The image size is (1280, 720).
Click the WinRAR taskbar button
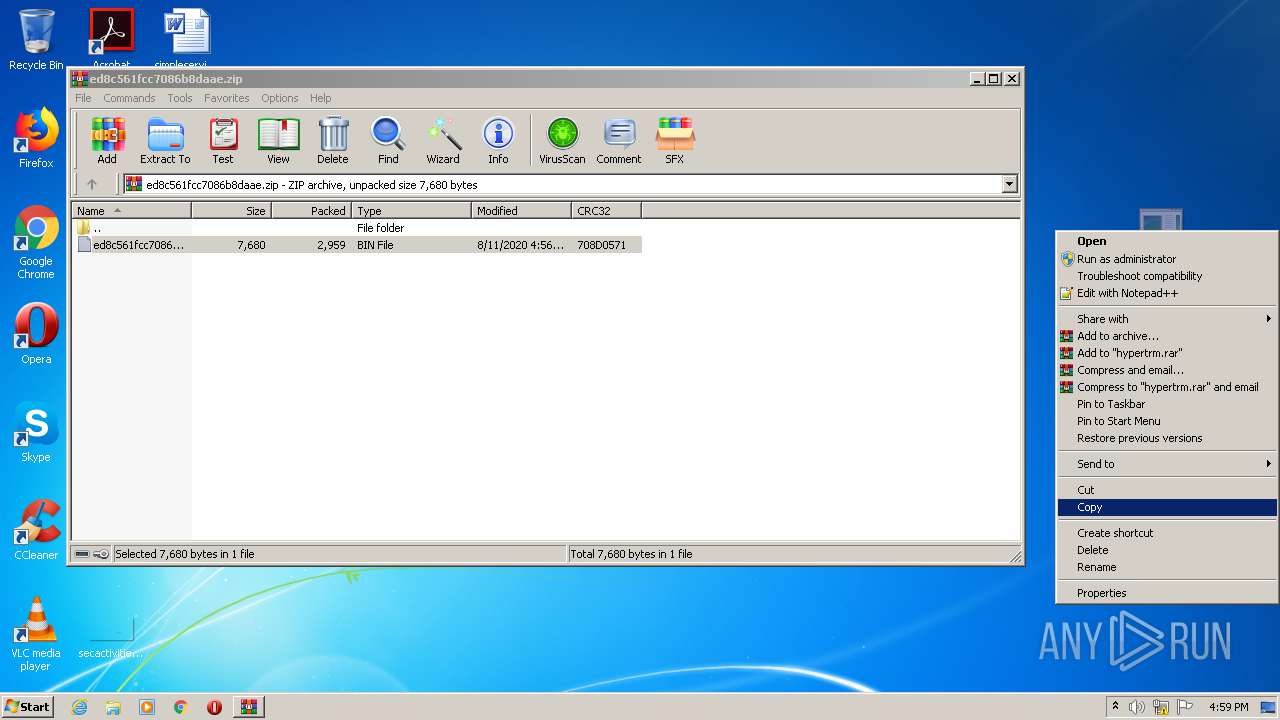coord(249,707)
